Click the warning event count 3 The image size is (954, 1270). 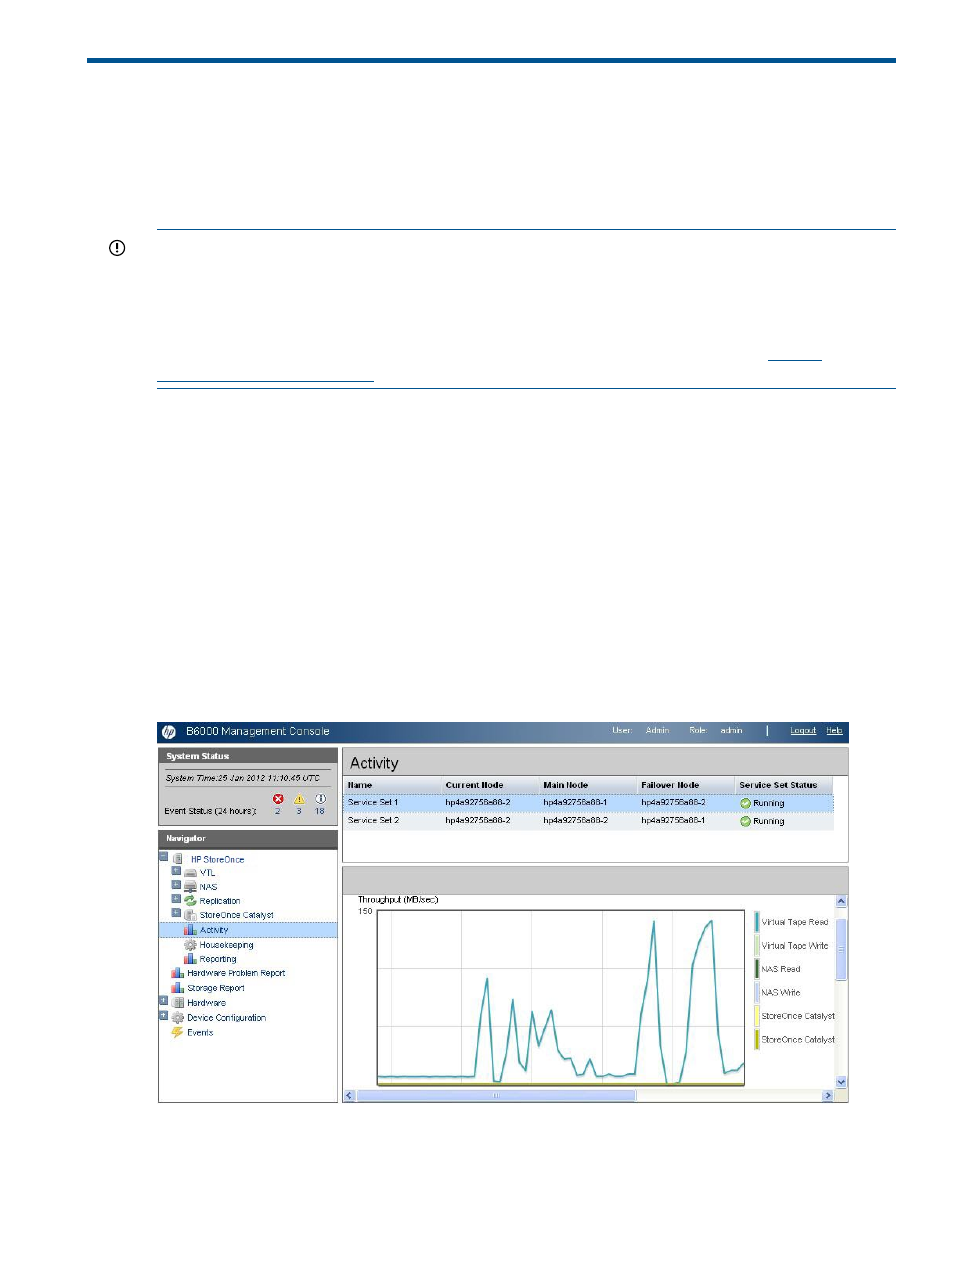299,811
